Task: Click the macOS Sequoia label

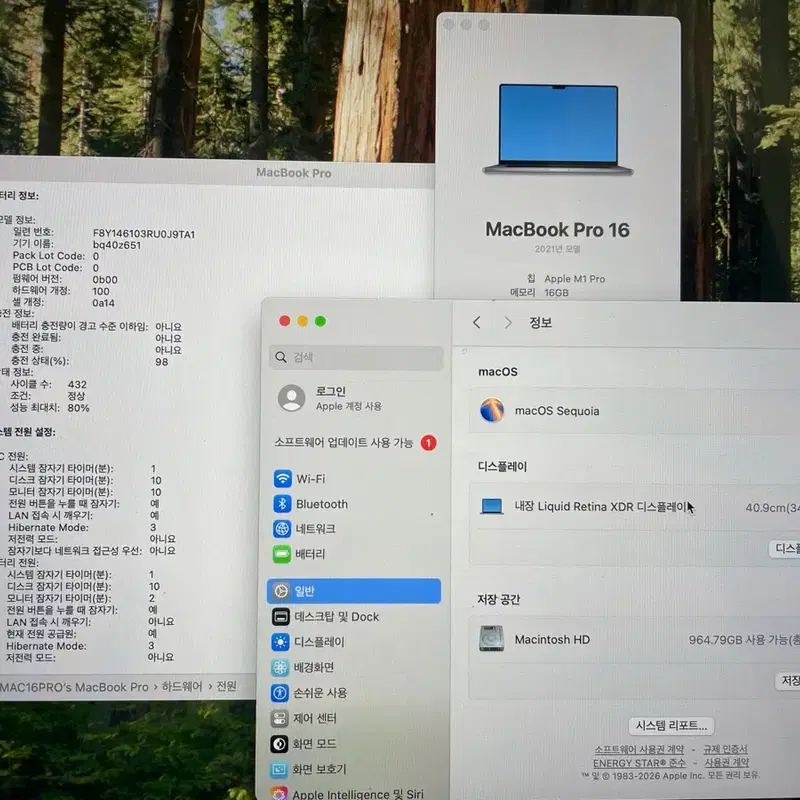Action: tap(557, 411)
